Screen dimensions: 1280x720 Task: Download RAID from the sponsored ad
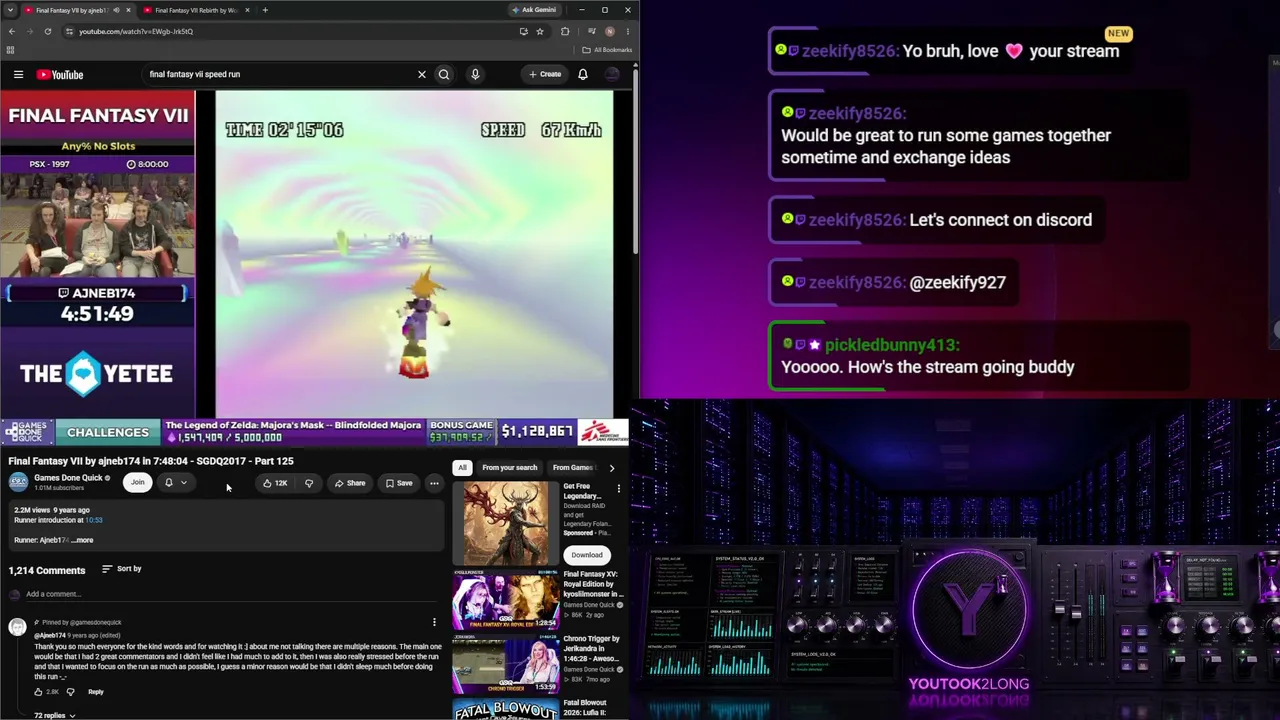coord(587,554)
